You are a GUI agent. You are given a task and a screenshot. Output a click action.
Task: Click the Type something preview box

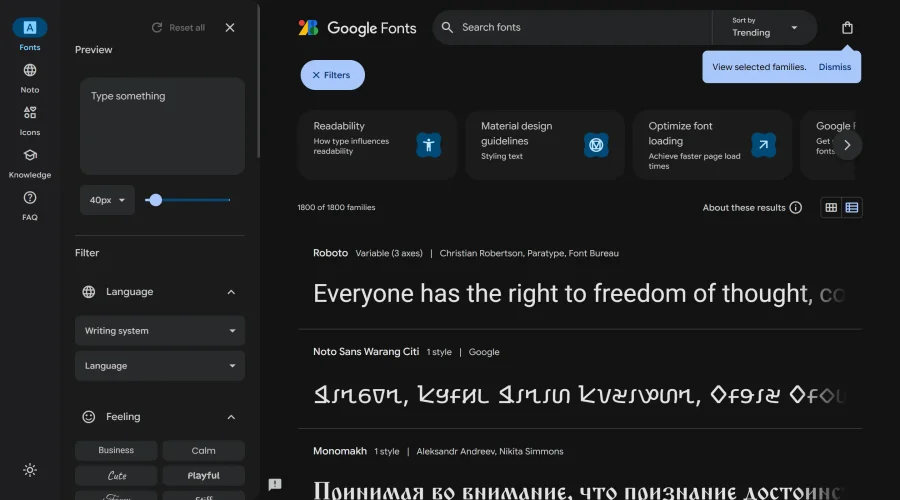click(162, 126)
